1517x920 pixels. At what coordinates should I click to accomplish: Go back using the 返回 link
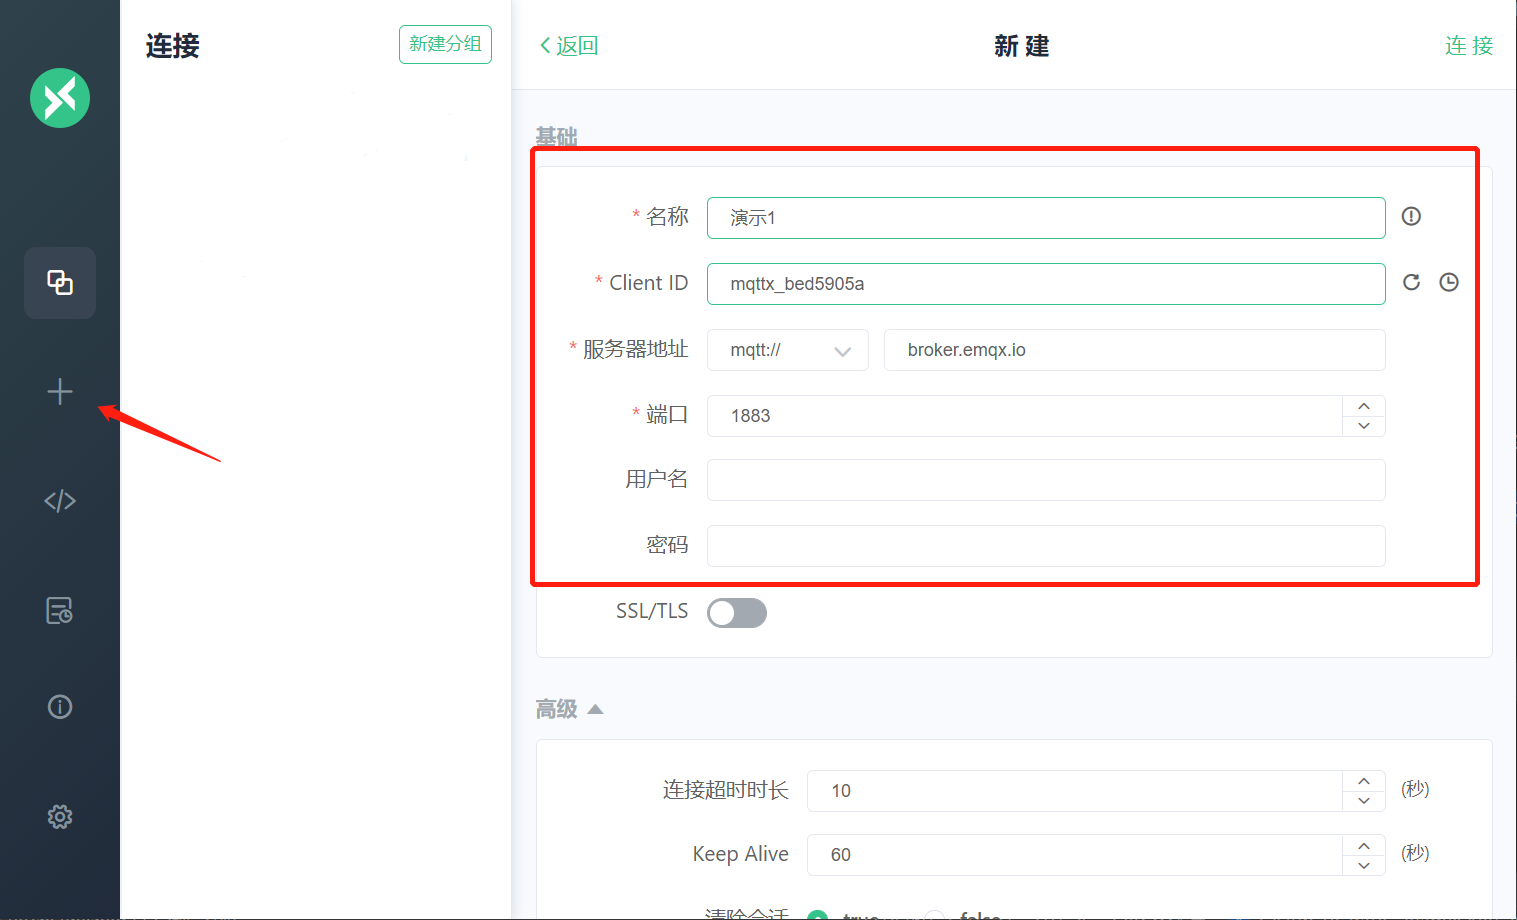569,46
